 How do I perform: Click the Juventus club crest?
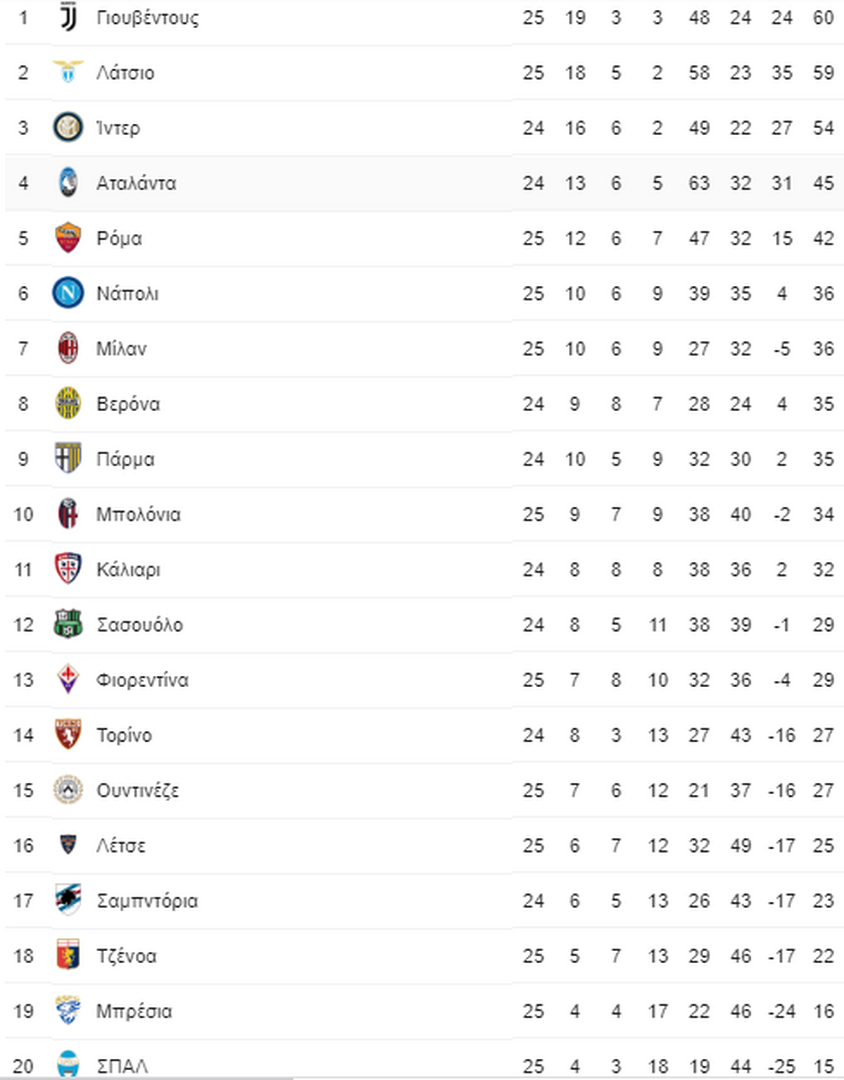click(x=68, y=17)
